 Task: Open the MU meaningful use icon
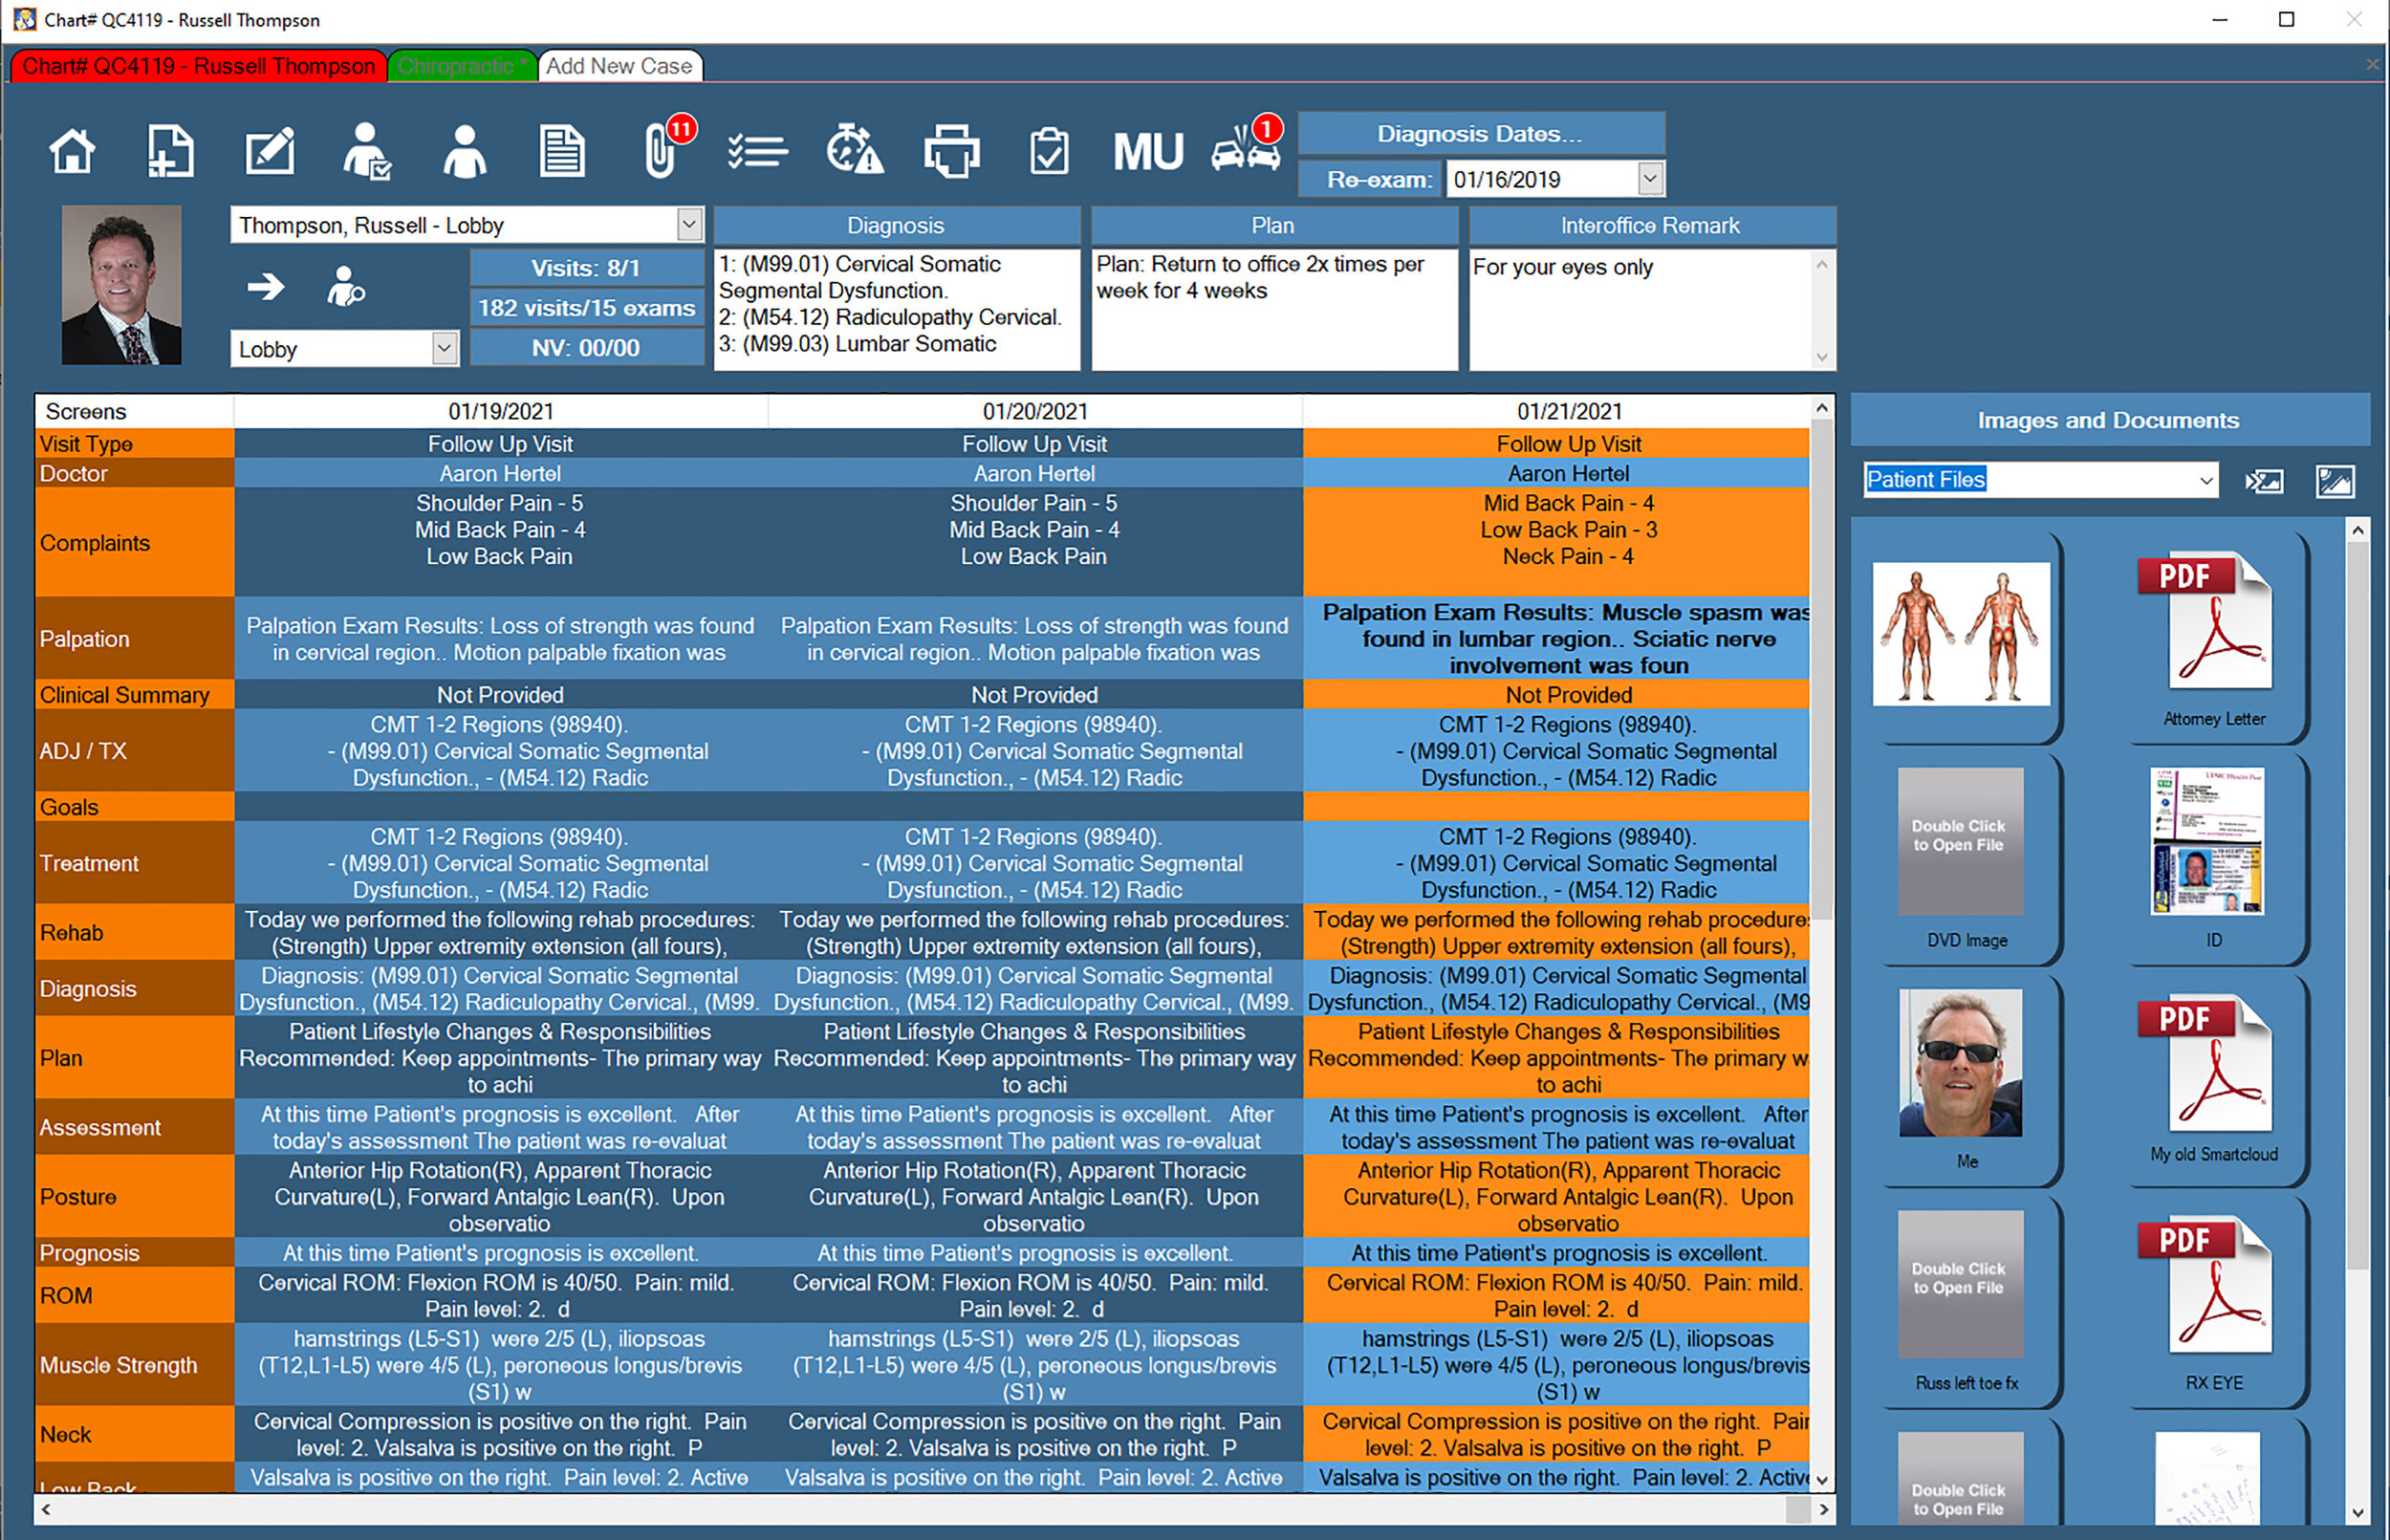tap(1148, 152)
